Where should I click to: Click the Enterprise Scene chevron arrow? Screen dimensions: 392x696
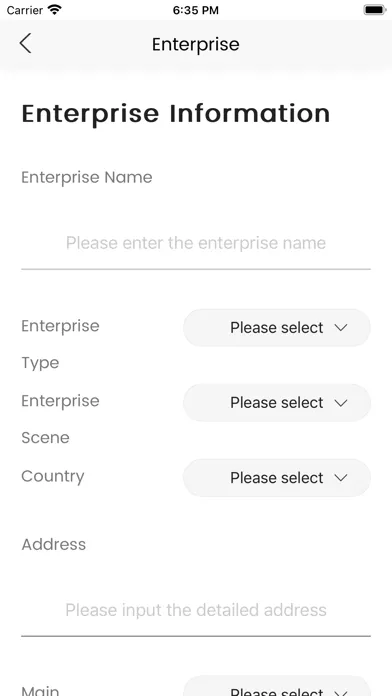click(341, 403)
